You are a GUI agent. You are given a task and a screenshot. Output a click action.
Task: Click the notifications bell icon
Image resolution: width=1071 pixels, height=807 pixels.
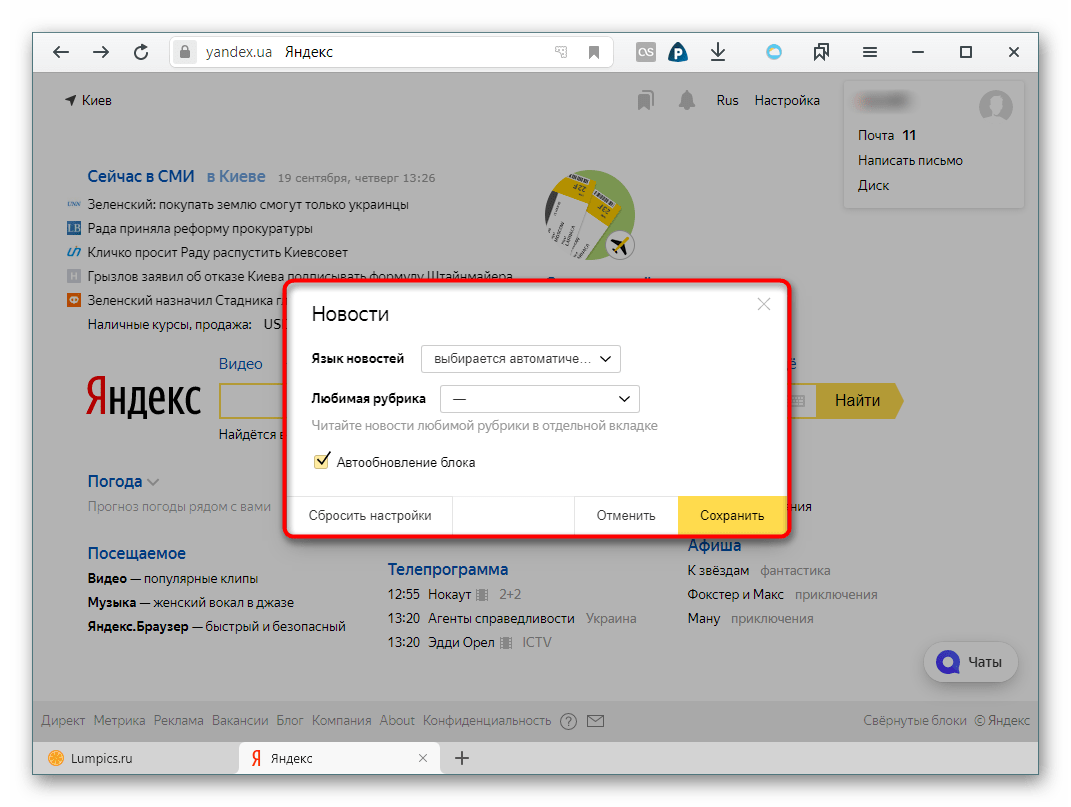tap(686, 100)
